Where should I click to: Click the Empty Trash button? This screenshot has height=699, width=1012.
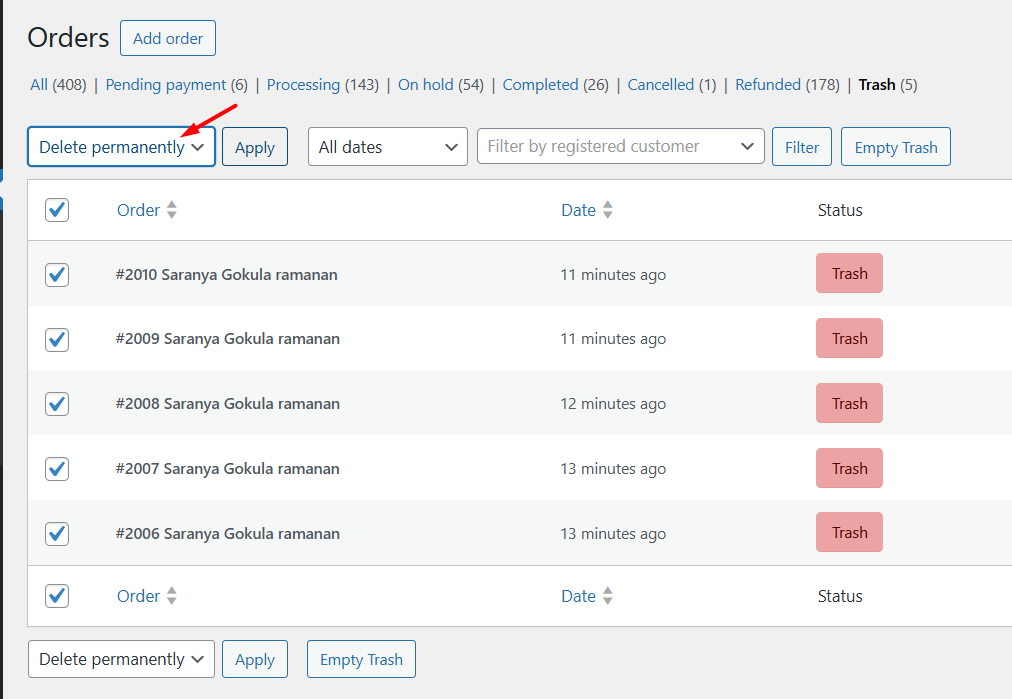pos(895,146)
